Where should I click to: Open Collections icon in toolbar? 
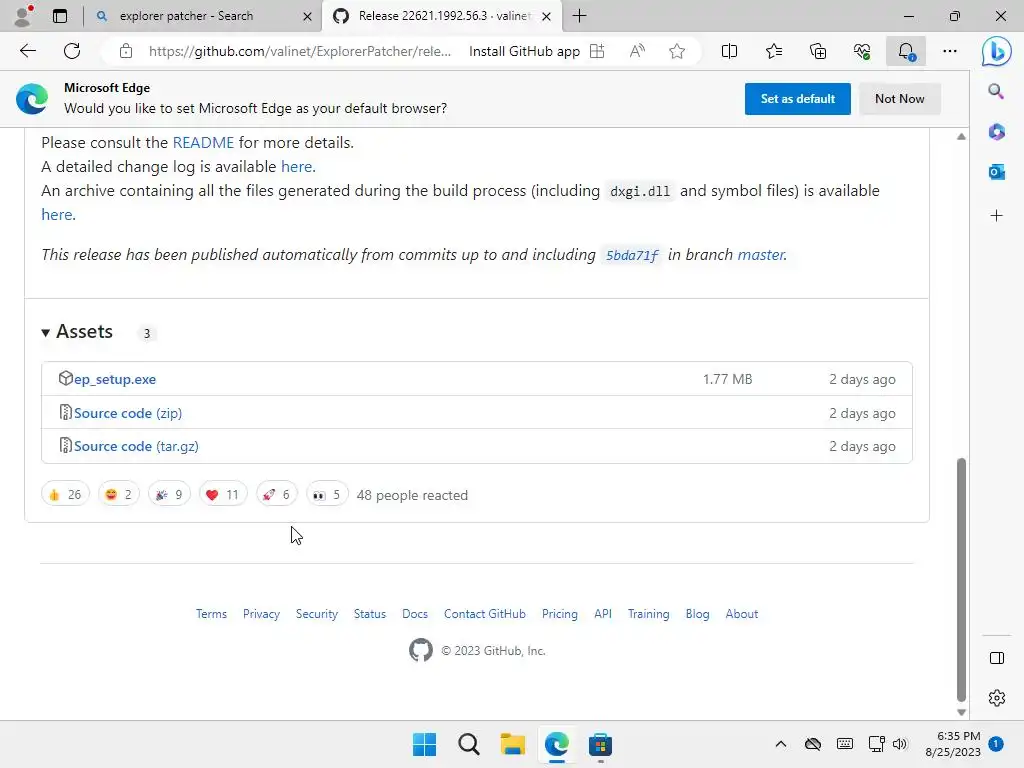[818, 51]
